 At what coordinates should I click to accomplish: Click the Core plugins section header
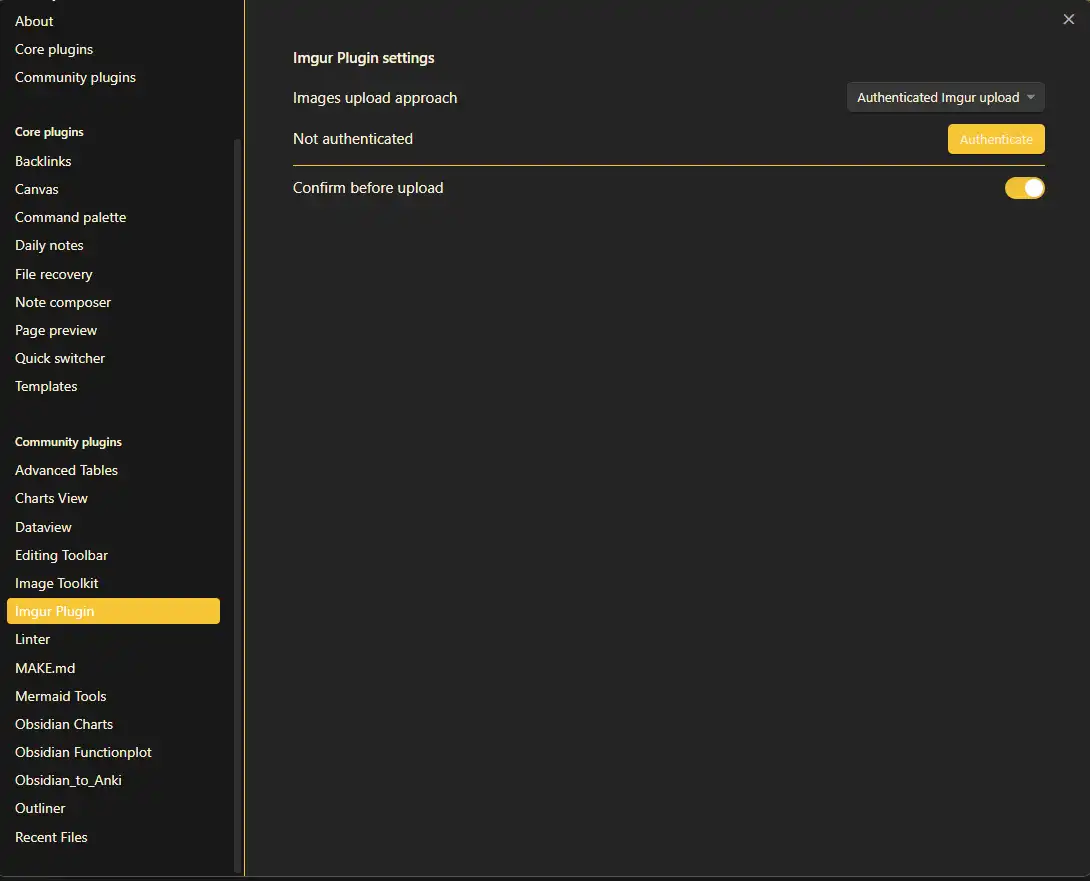(x=49, y=132)
